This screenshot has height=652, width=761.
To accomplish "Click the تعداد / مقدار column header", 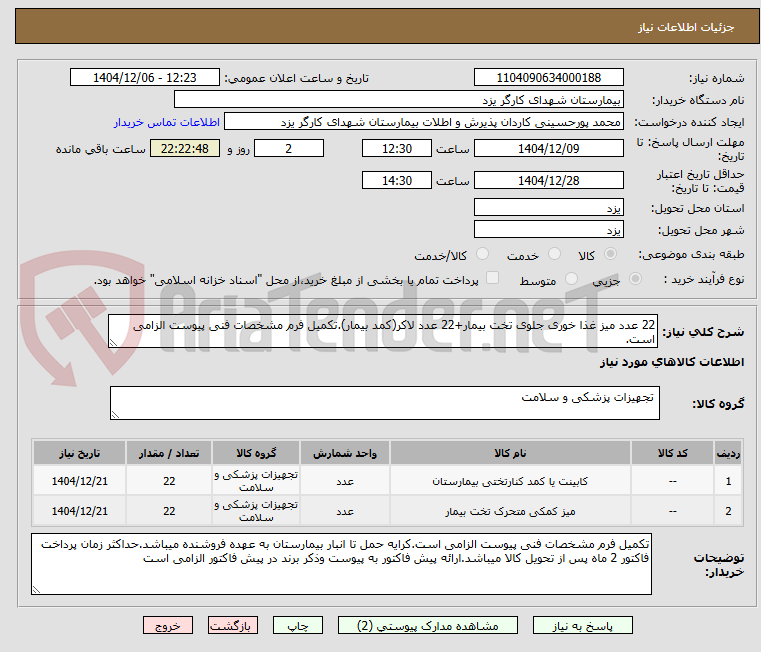I will click(x=169, y=453).
